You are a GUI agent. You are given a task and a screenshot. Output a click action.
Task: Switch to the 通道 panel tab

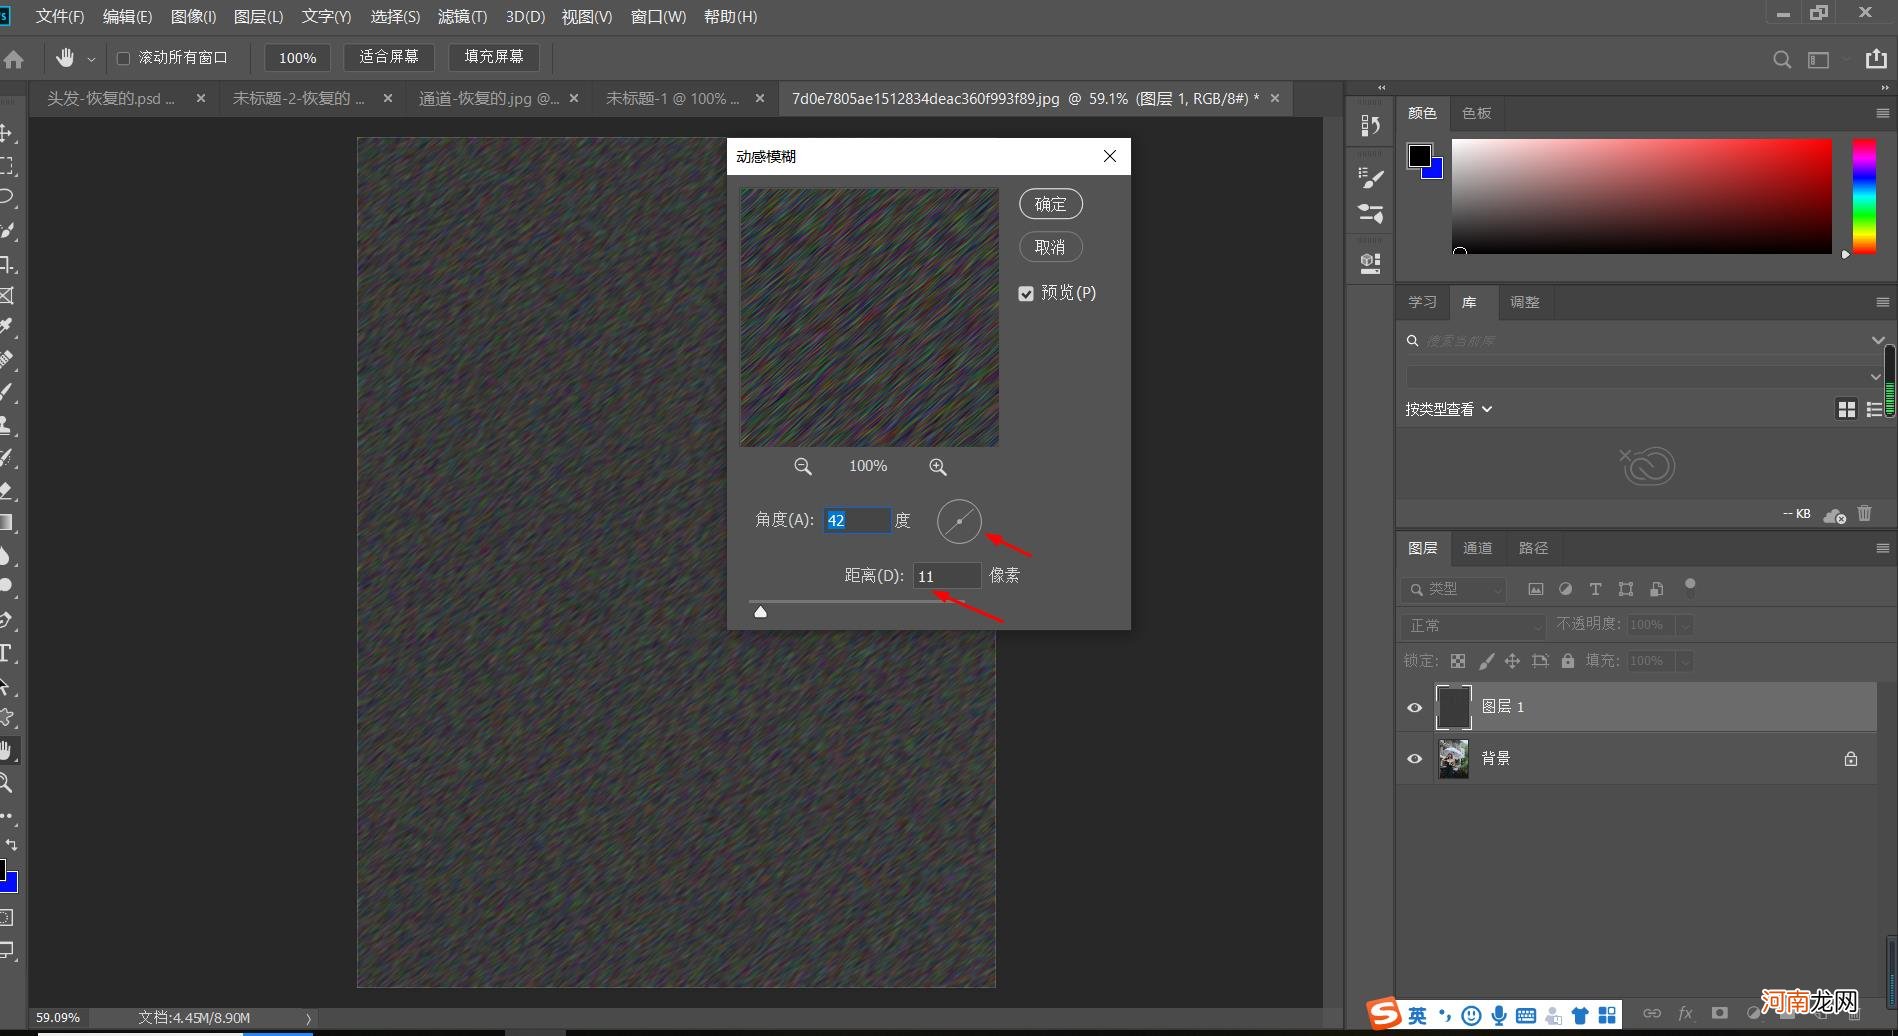(x=1477, y=548)
